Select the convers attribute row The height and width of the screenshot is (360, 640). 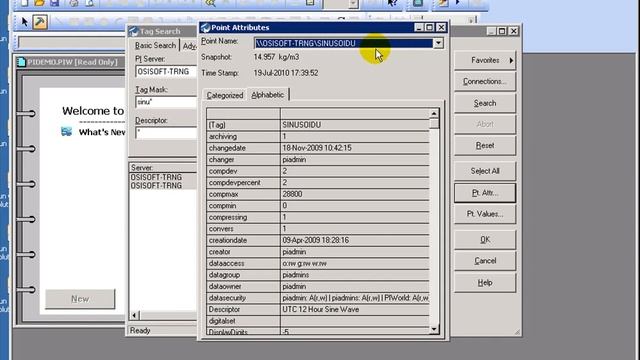point(318,229)
